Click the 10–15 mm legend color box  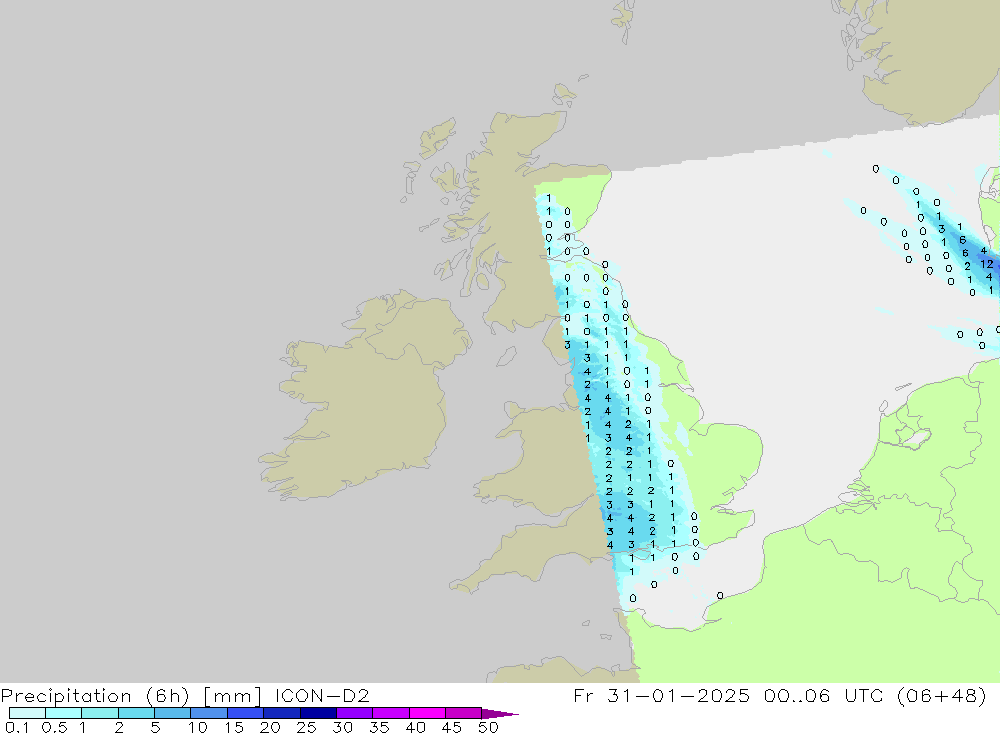pyautogui.click(x=209, y=713)
